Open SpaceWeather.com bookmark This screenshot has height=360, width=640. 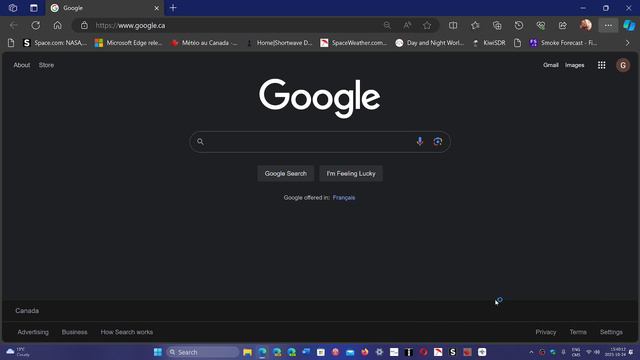tap(353, 42)
